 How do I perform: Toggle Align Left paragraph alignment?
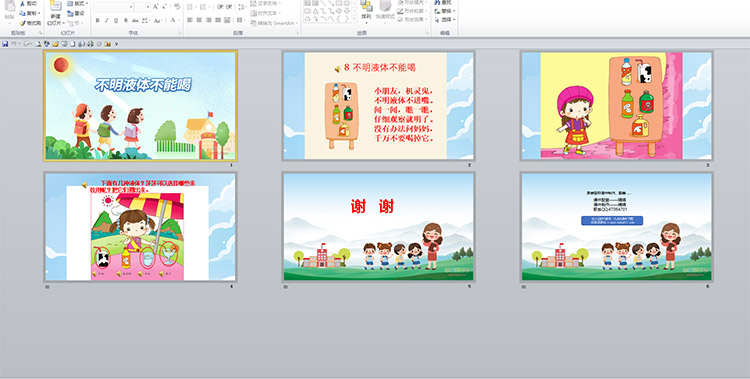tap(189, 20)
